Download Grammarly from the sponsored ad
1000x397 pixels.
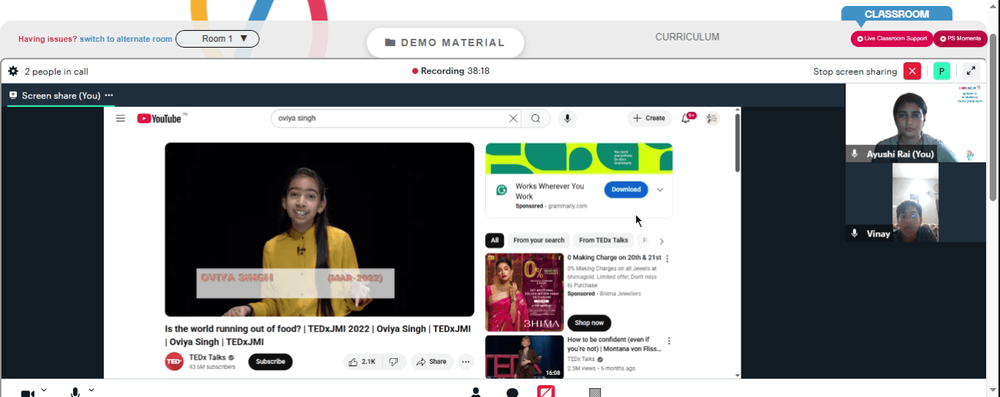click(x=626, y=190)
